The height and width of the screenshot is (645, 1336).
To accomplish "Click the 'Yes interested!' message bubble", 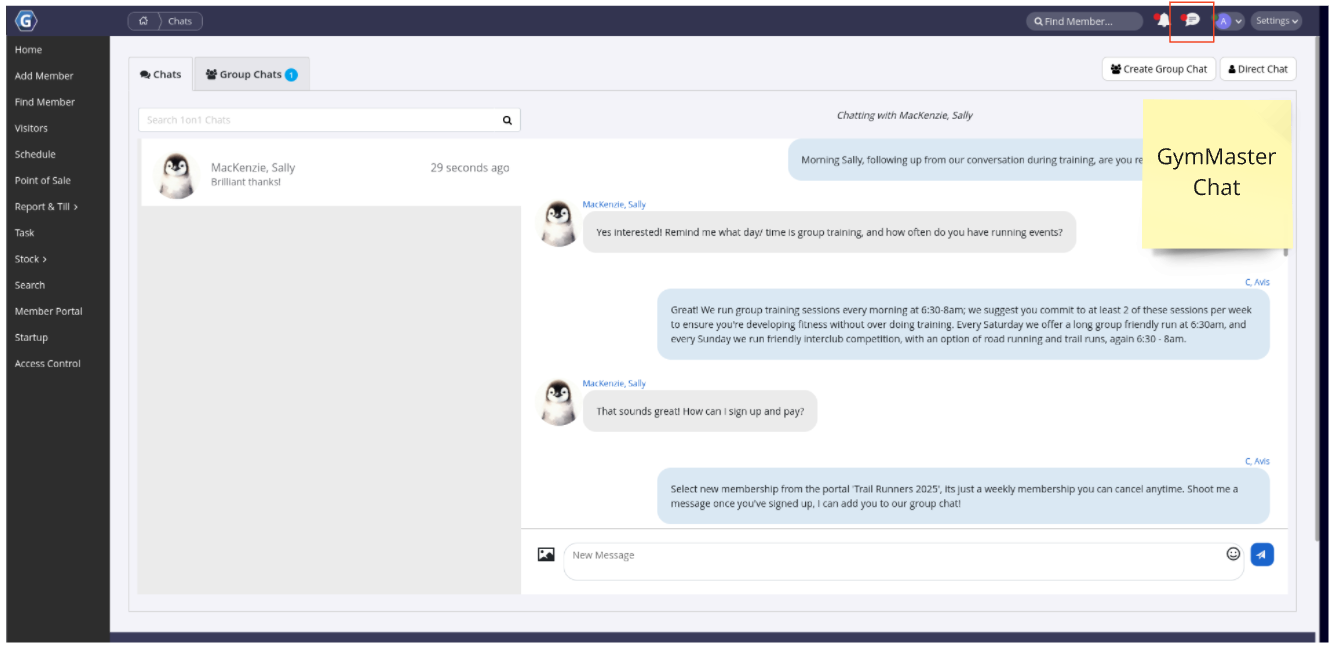I will pyautogui.click(x=829, y=232).
